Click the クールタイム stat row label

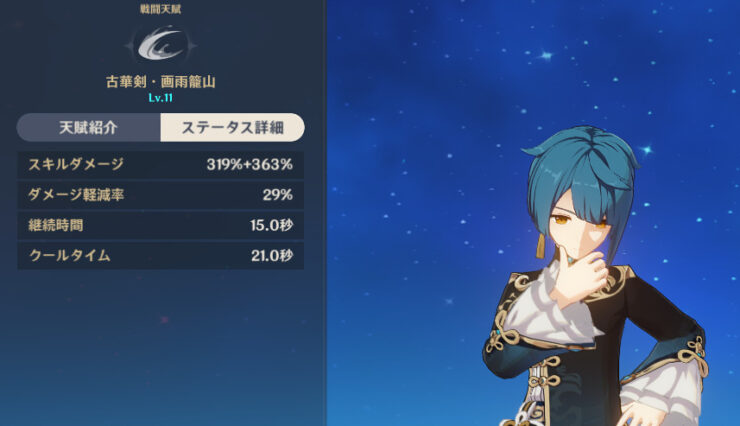point(69,255)
